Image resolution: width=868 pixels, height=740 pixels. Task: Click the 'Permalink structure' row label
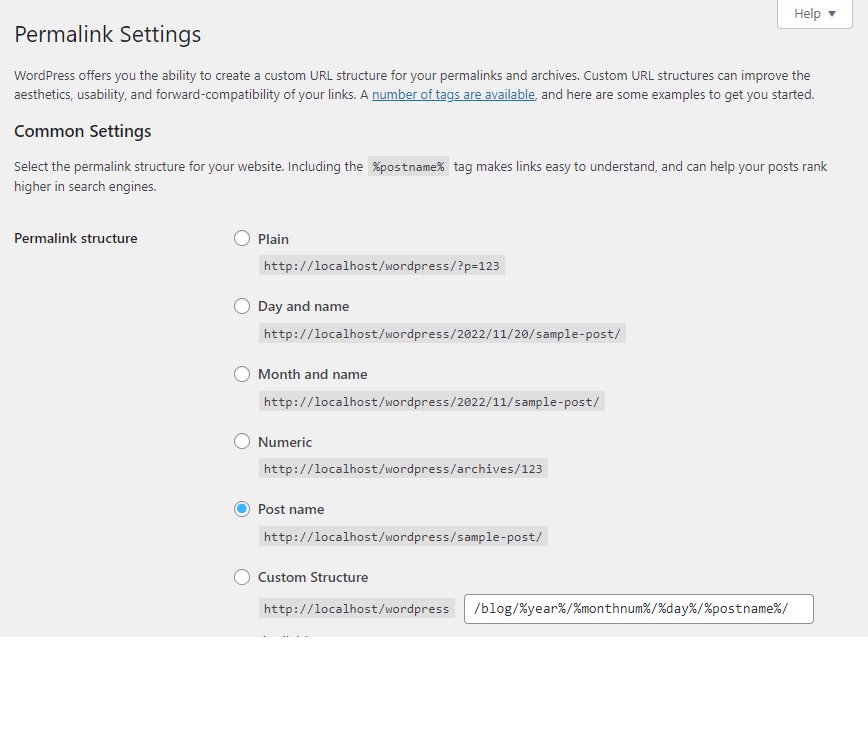(x=76, y=238)
